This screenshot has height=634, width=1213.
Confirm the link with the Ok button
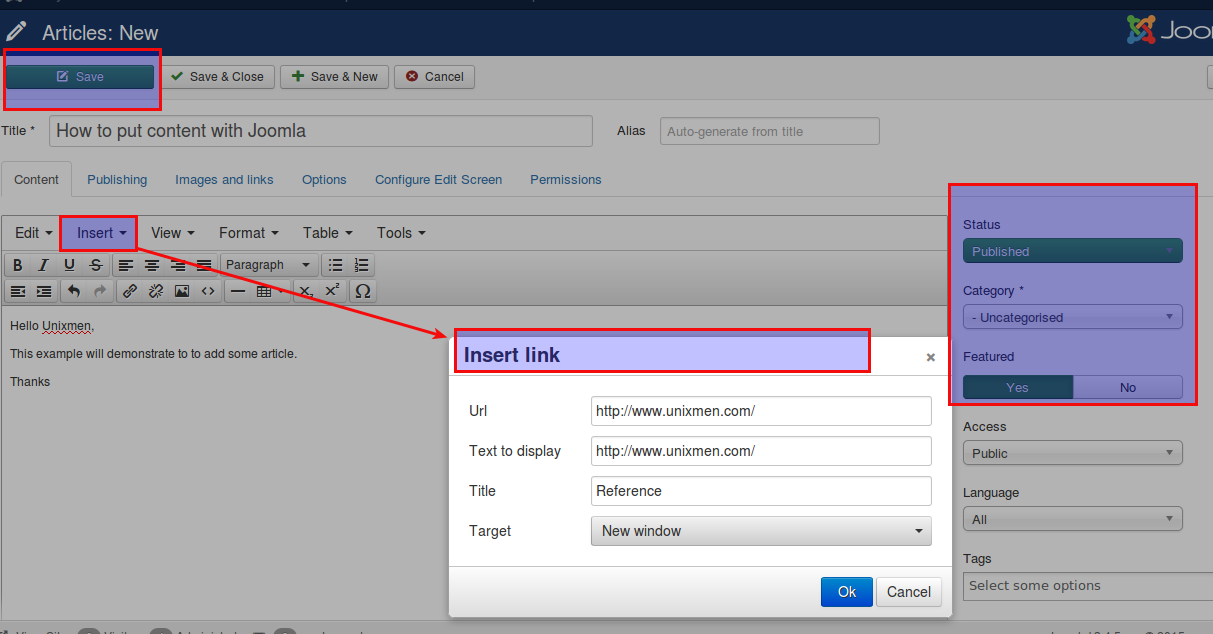[x=847, y=592]
